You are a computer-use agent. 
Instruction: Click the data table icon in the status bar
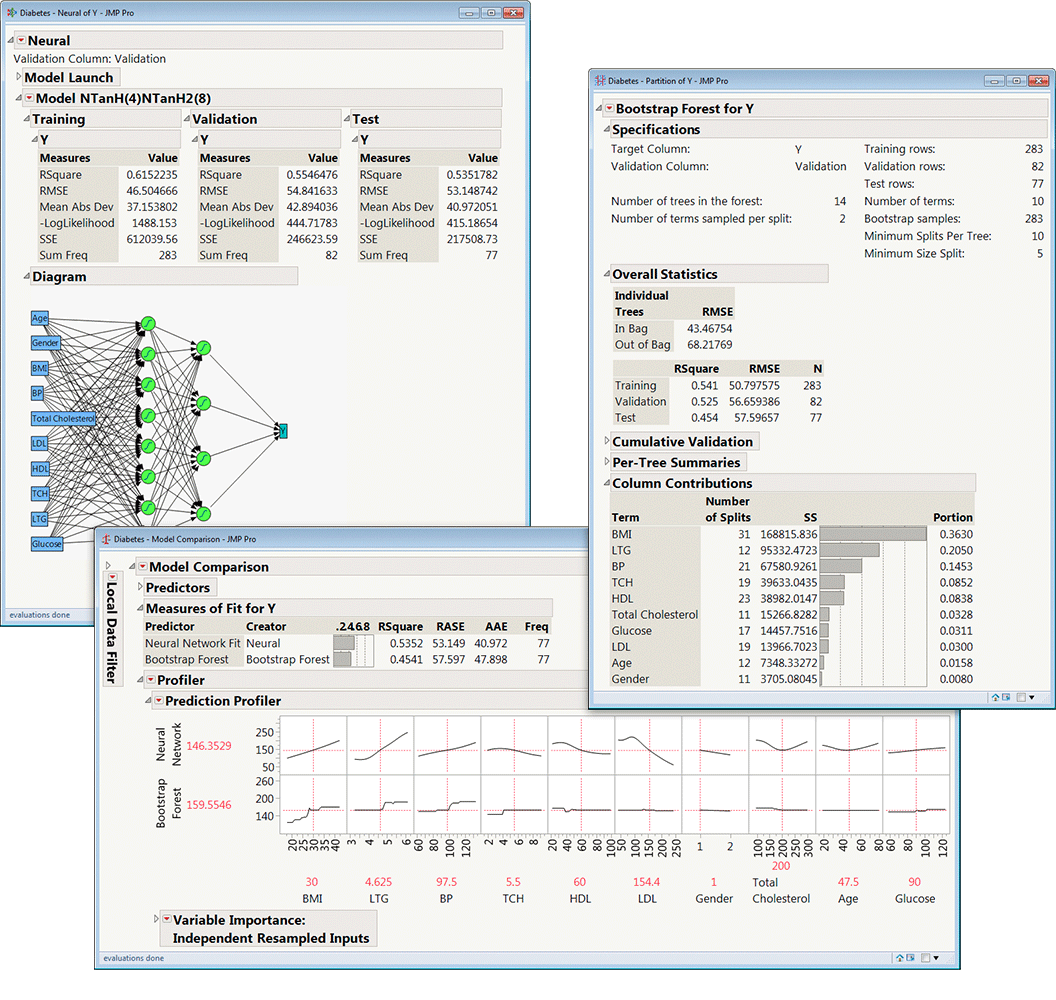point(1007,697)
